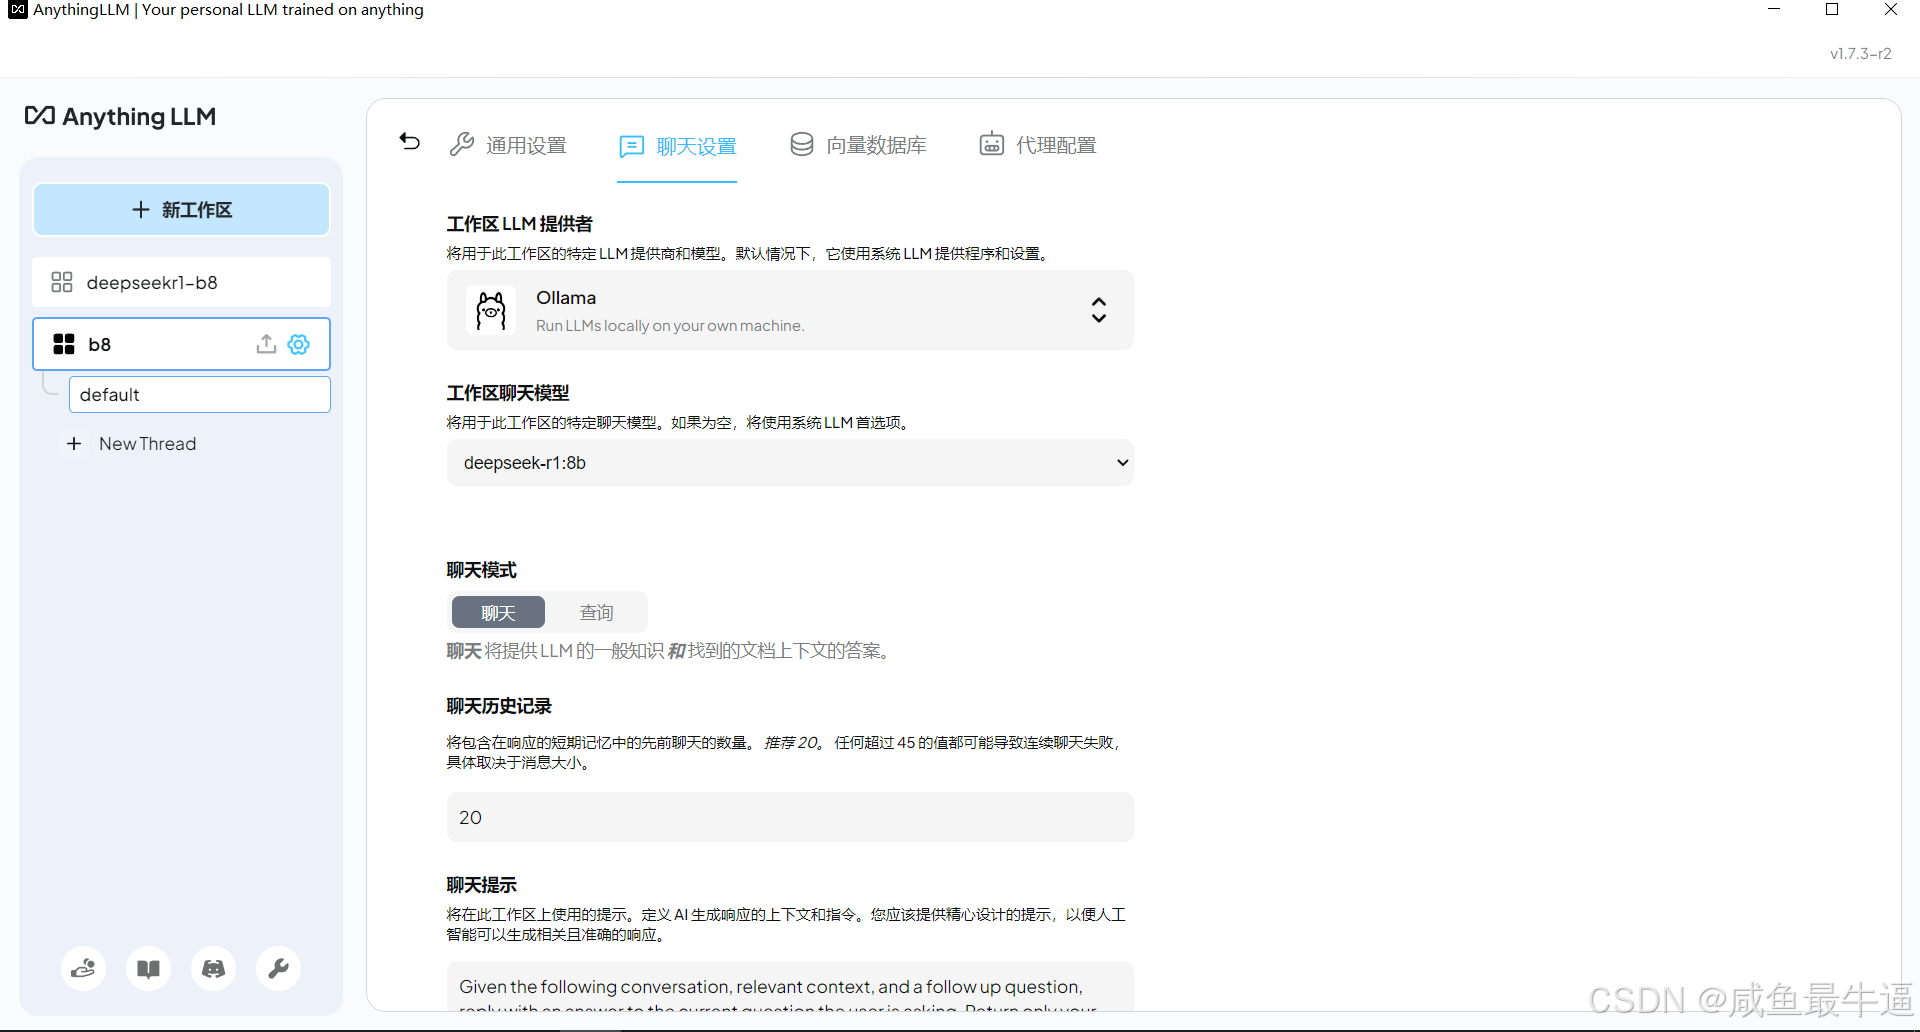The width and height of the screenshot is (1920, 1032).
Task: Click the Ollama llama logo icon
Action: [x=491, y=310]
